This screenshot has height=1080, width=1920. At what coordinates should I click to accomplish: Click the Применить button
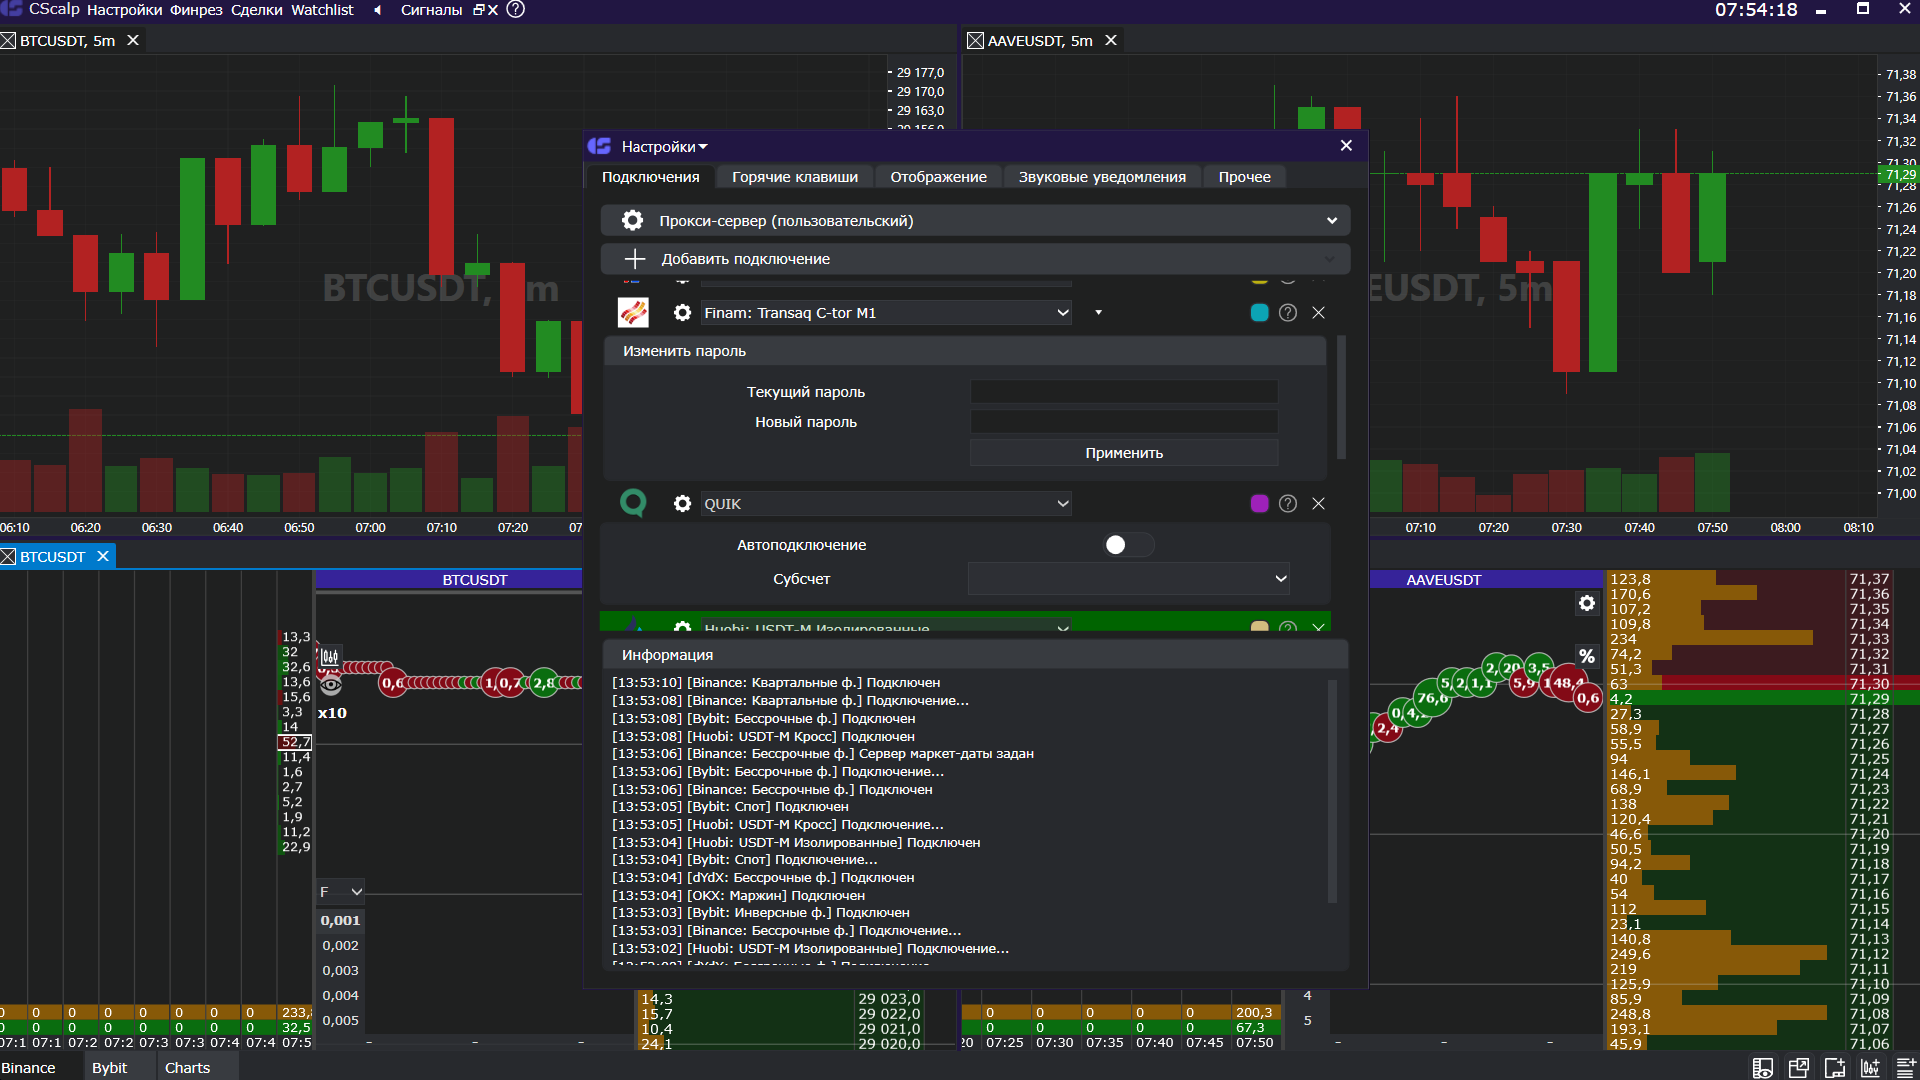click(1123, 453)
